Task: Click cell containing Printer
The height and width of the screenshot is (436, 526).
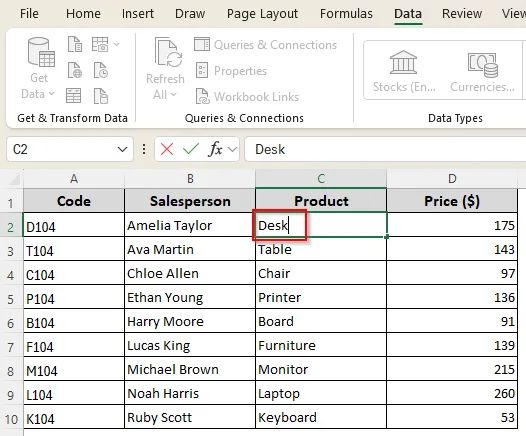Action: point(321,297)
